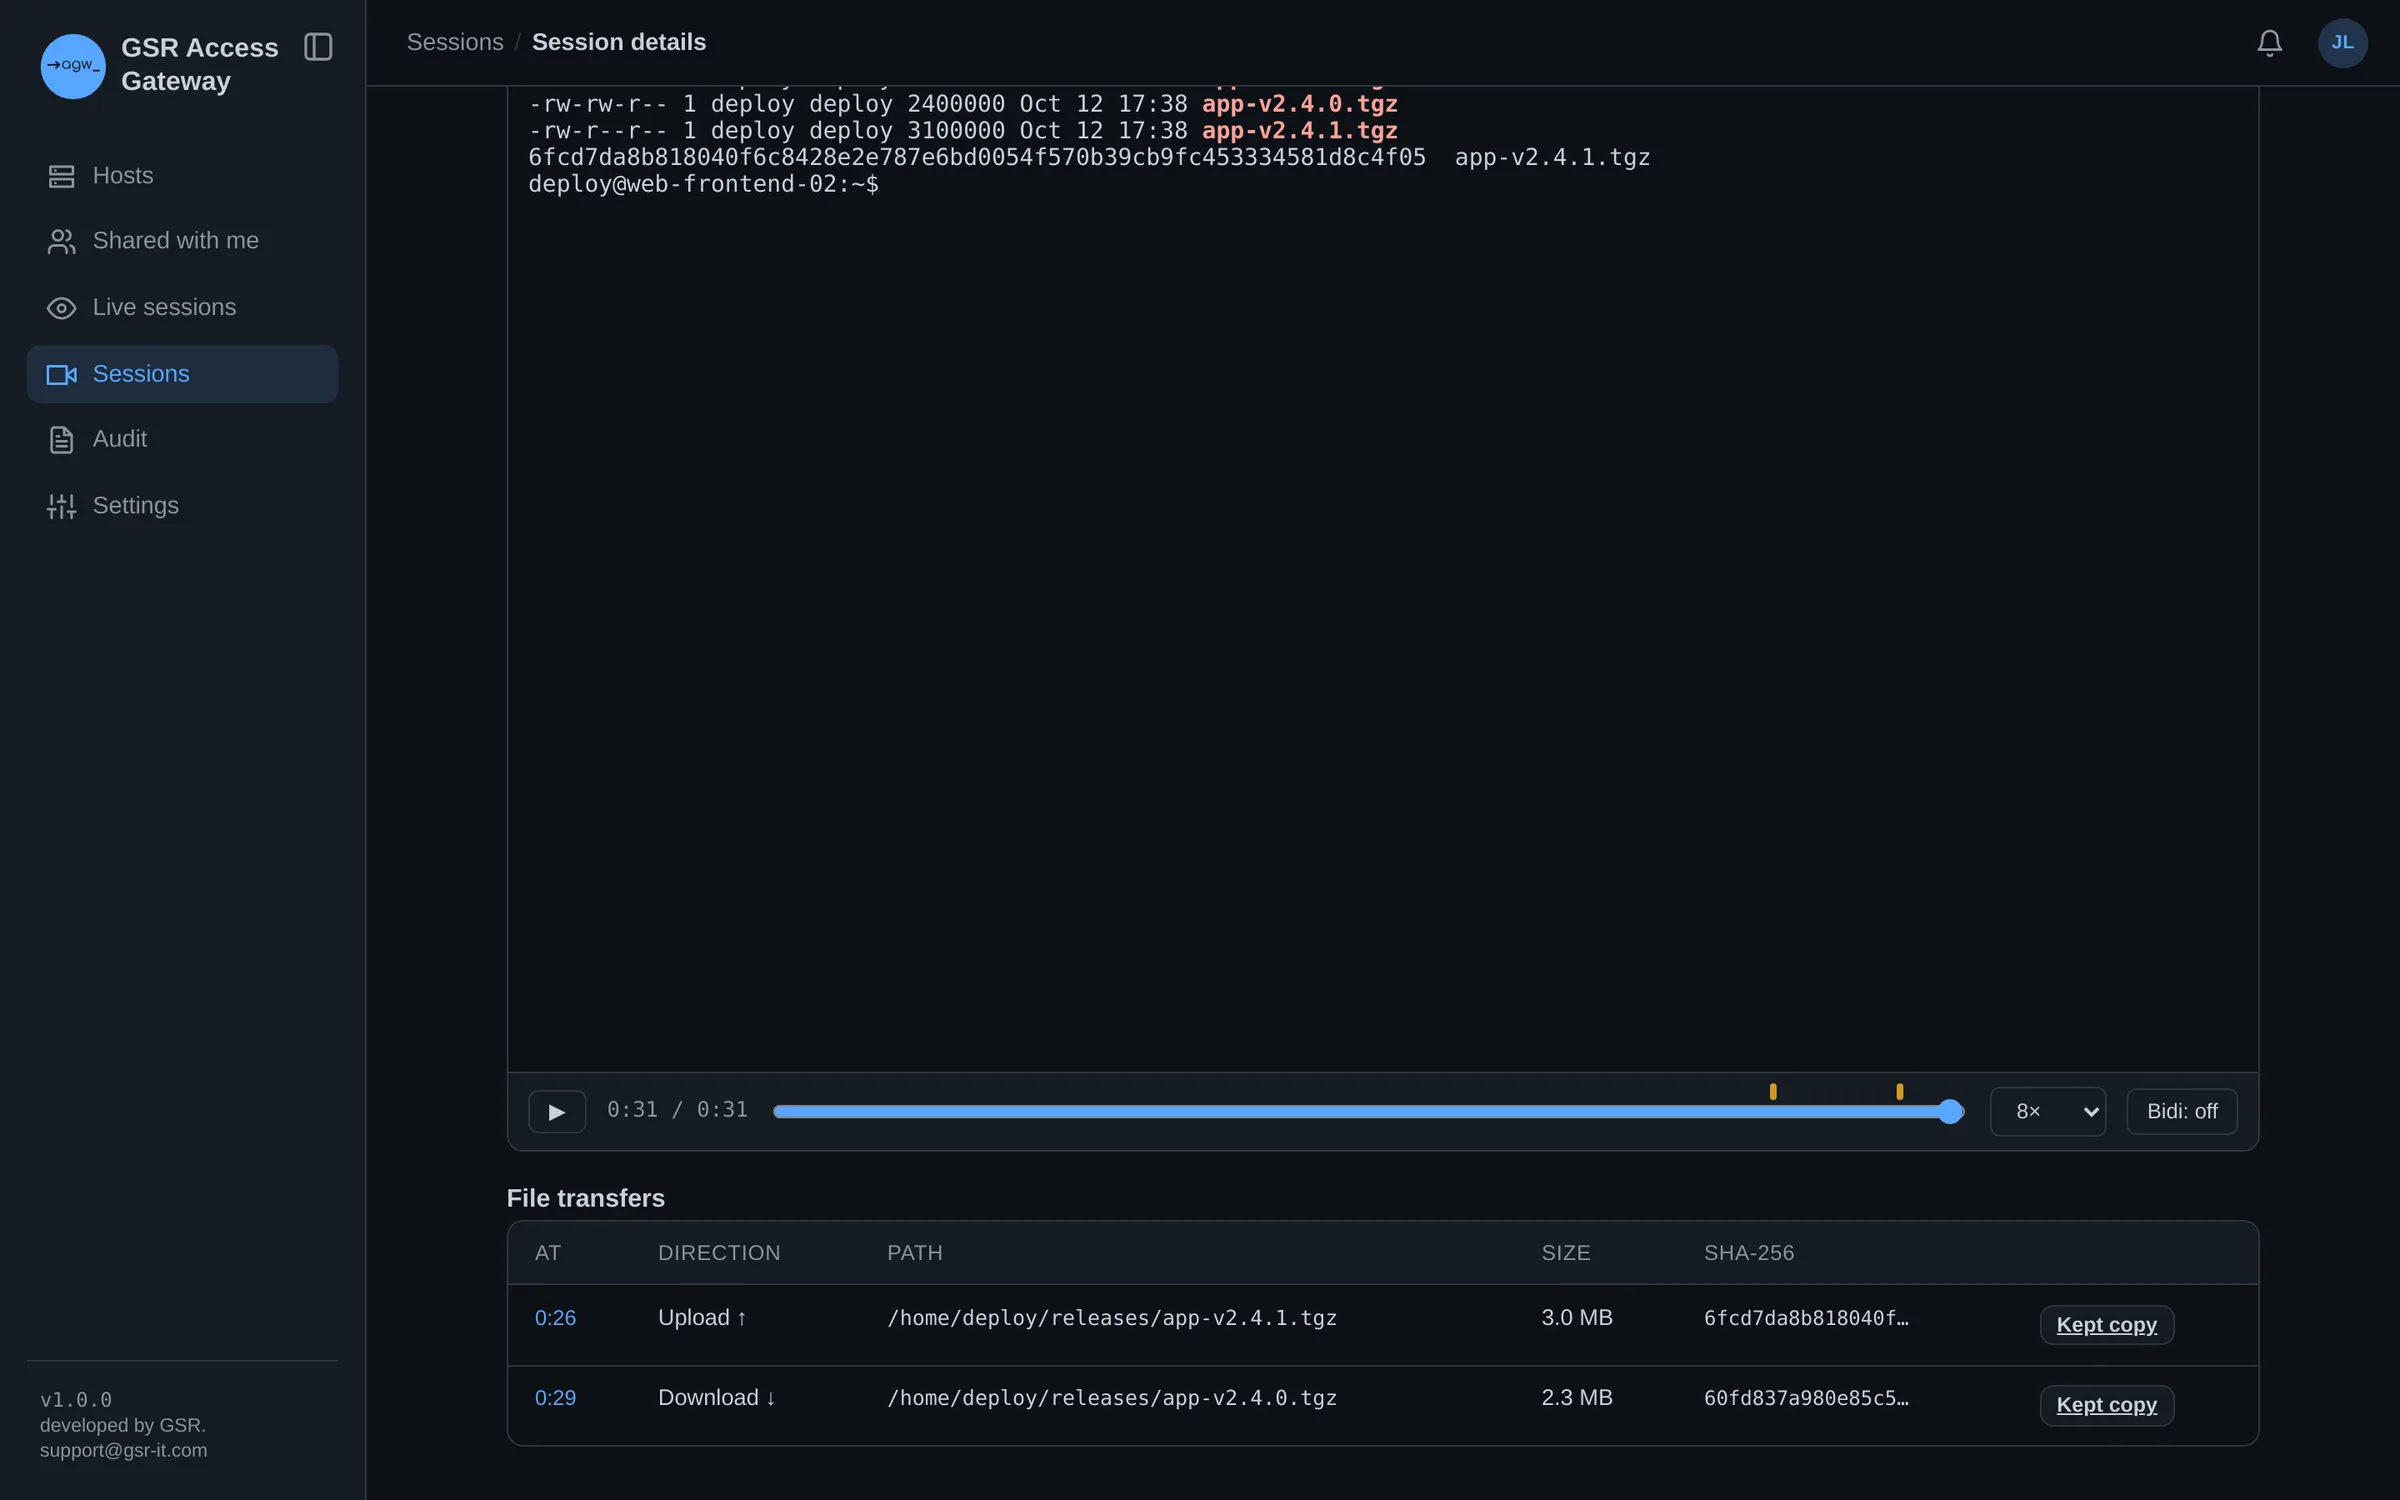Open Kept copy for app-v2.4.0.tgz
Viewport: 2400px width, 1500px height.
2107,1405
